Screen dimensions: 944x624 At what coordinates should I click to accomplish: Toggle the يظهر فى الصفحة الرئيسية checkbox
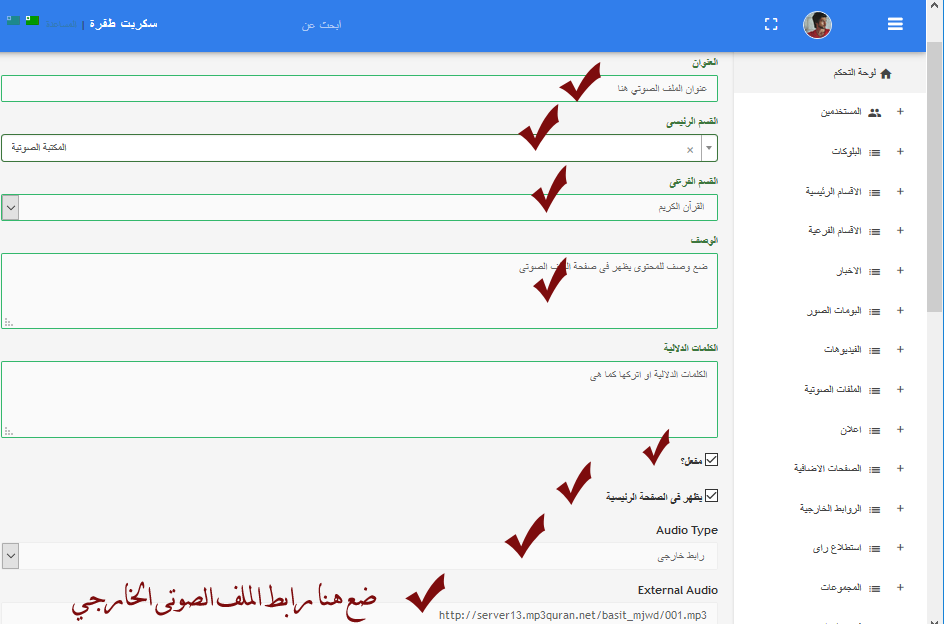tap(712, 495)
